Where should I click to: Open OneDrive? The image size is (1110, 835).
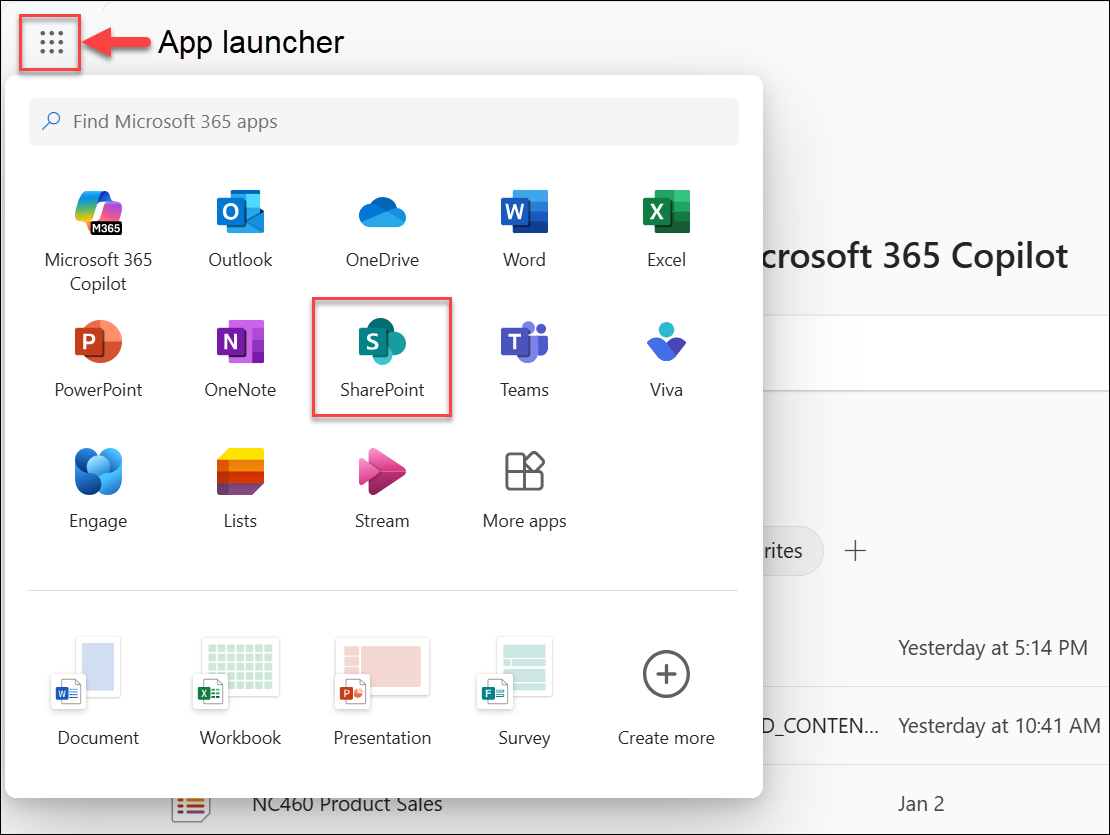382,228
